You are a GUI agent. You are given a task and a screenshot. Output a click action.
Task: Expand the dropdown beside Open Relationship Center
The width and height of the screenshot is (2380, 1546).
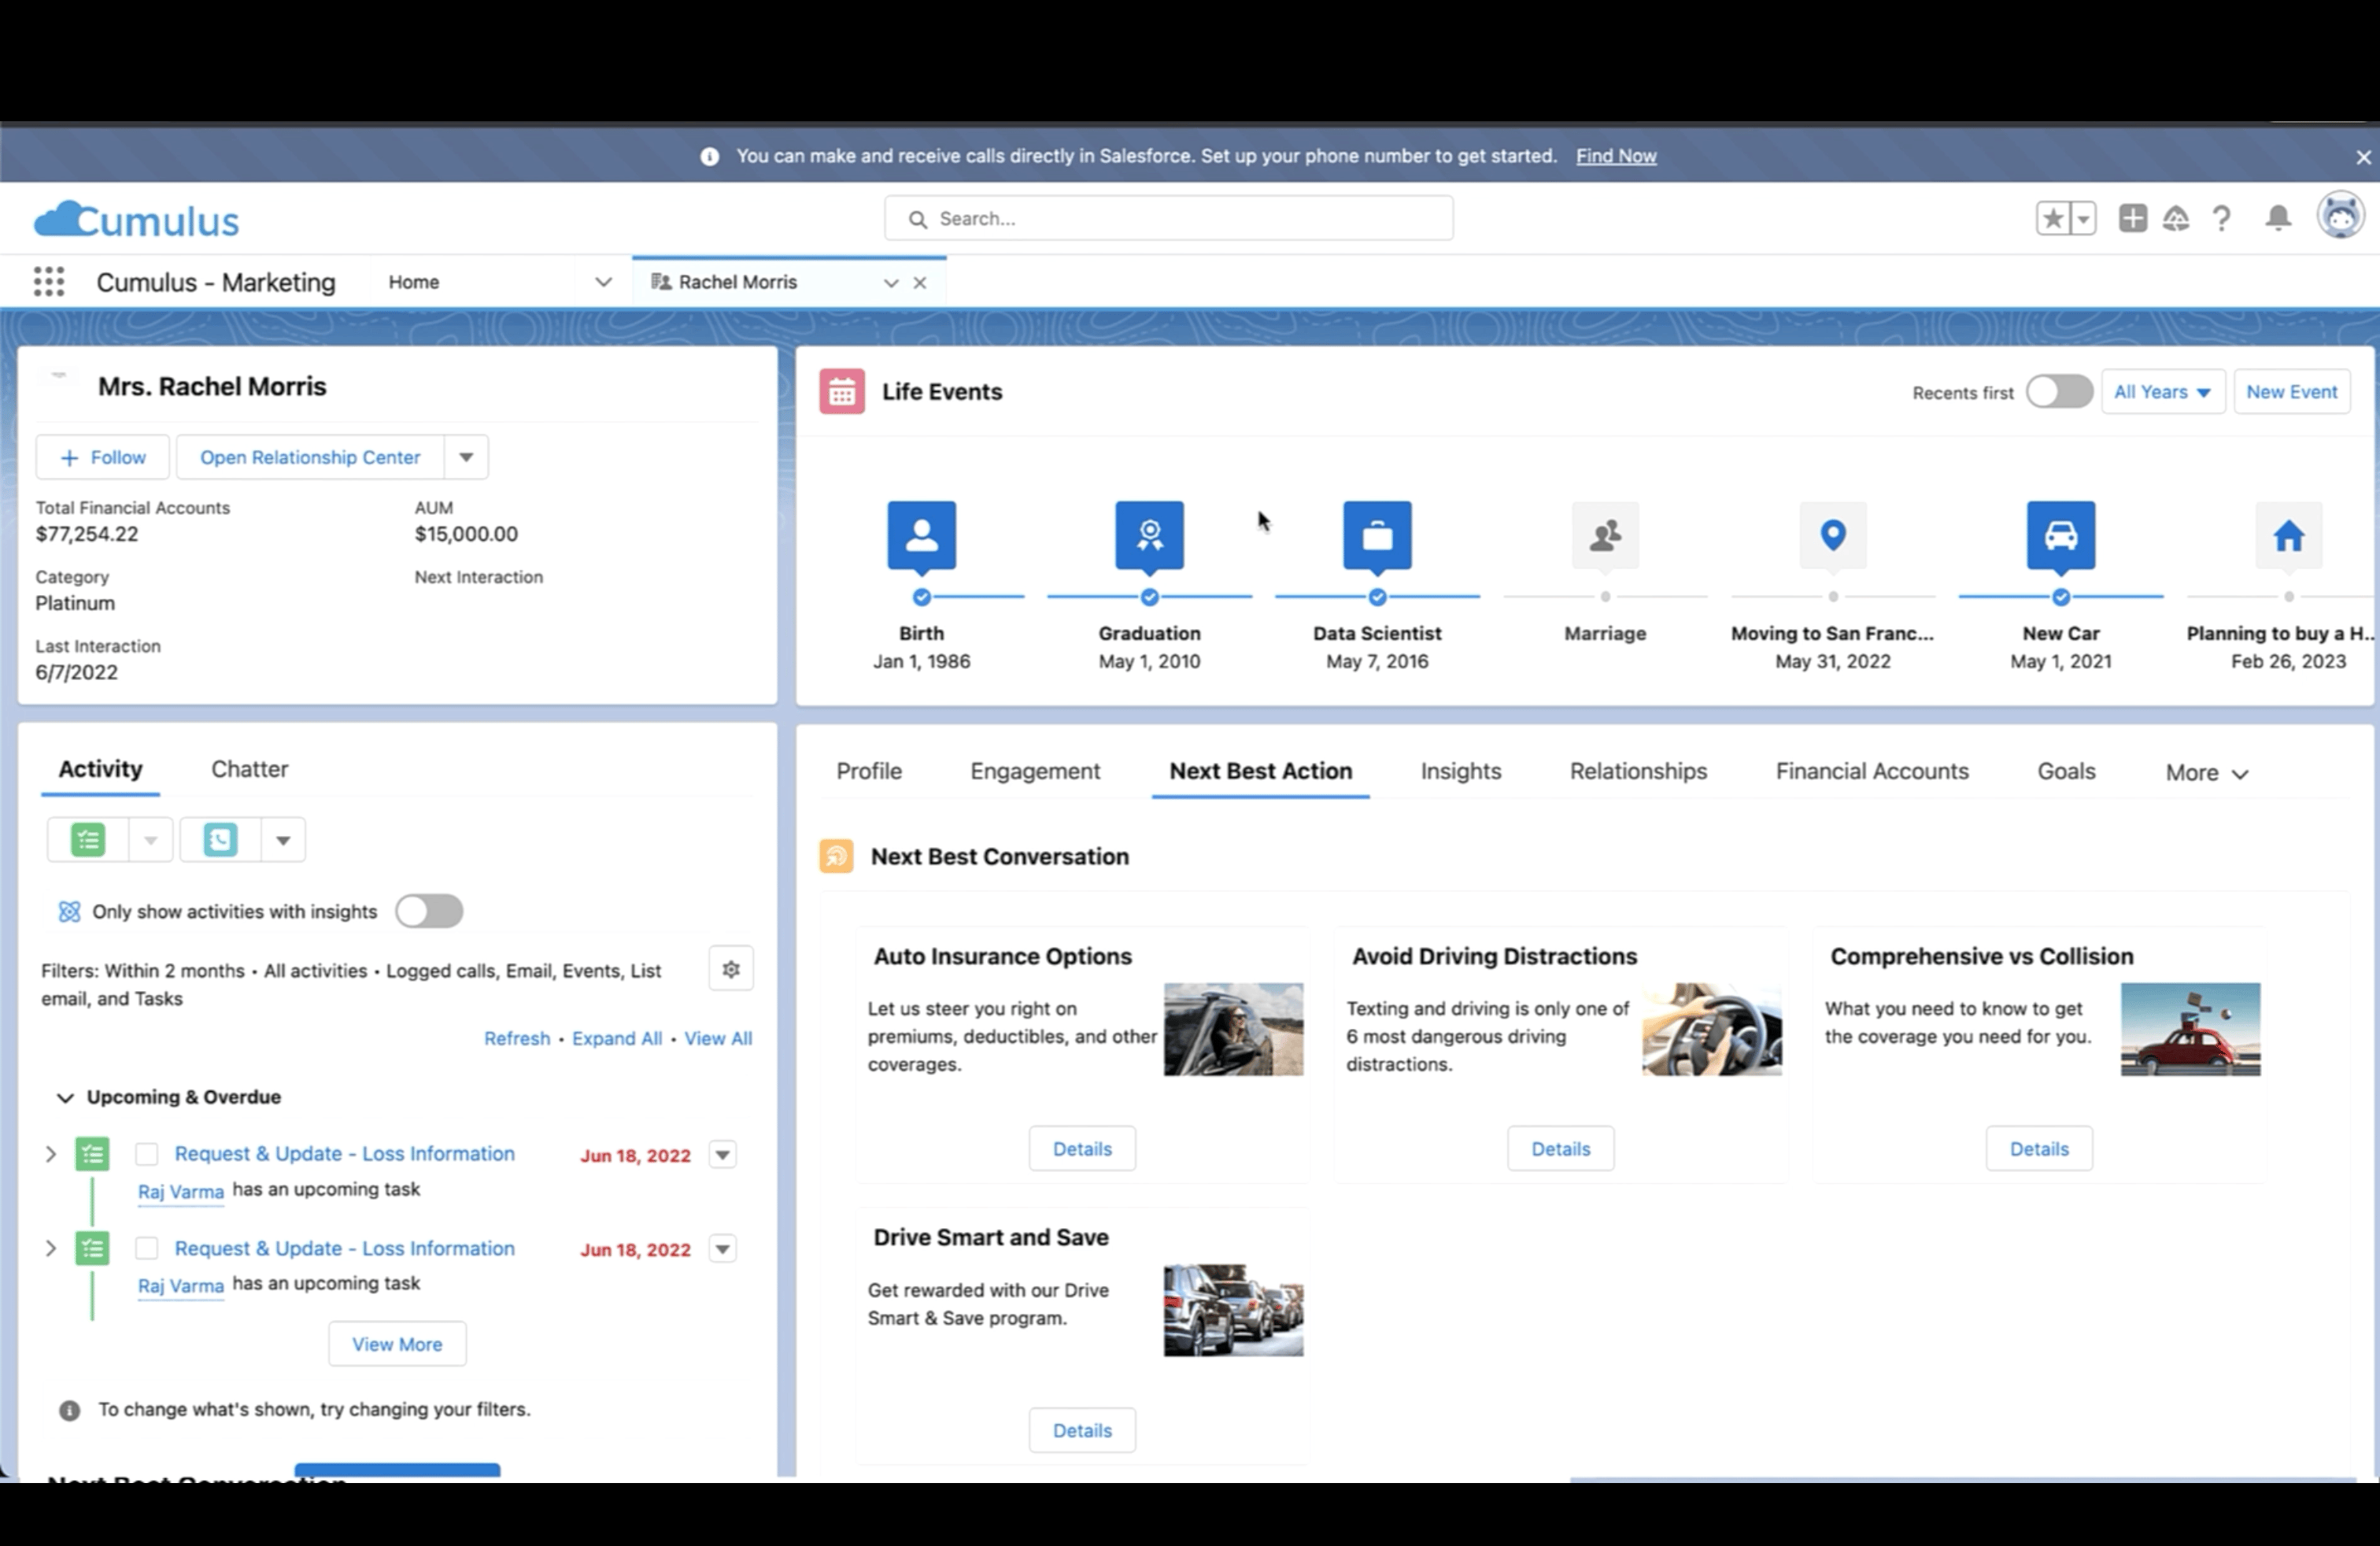(466, 457)
